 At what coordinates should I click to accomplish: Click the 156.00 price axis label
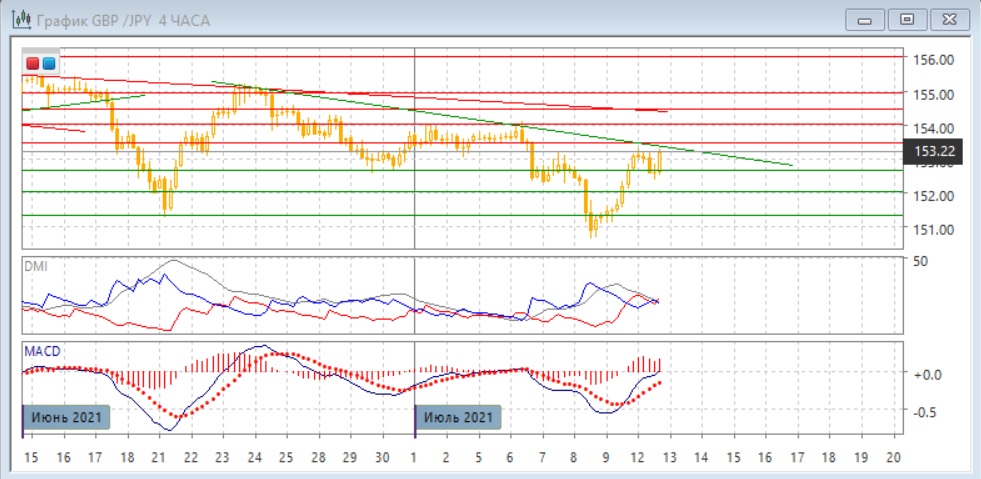click(932, 60)
